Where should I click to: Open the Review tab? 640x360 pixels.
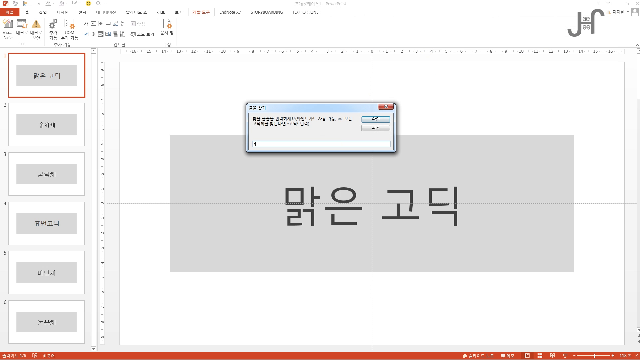coord(161,12)
